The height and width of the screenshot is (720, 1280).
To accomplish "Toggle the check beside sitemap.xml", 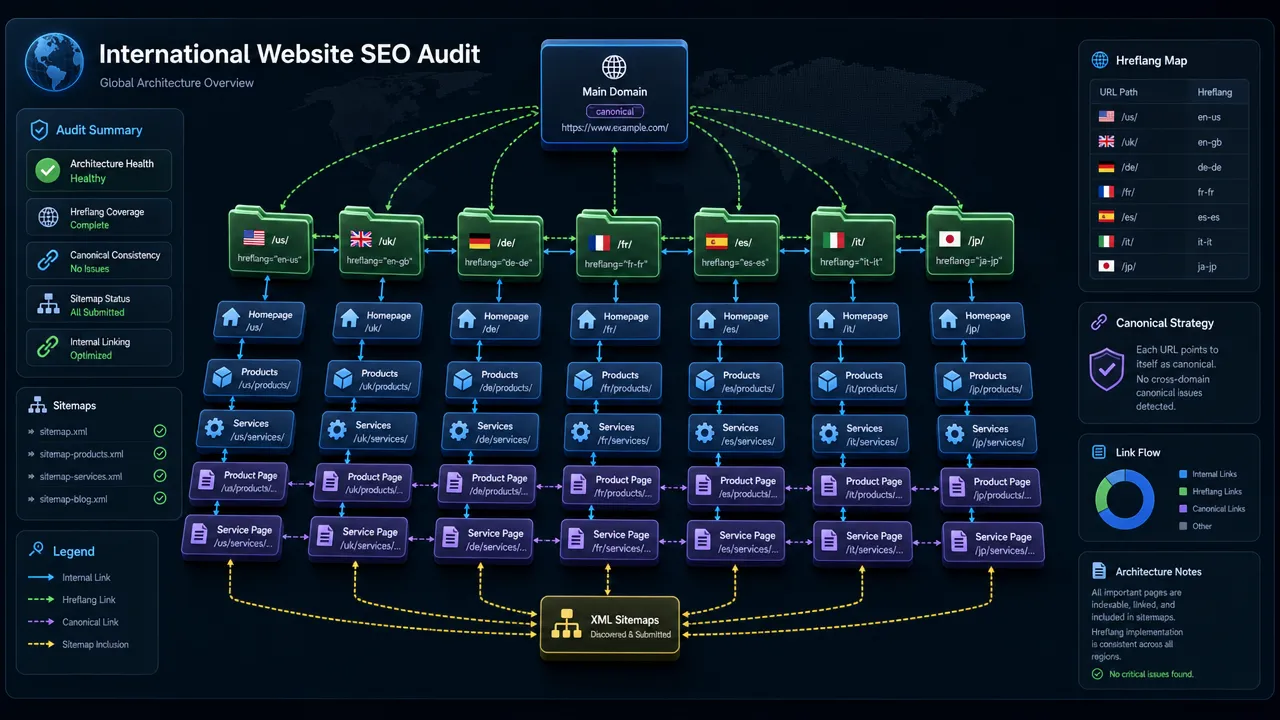I will click(x=160, y=431).
